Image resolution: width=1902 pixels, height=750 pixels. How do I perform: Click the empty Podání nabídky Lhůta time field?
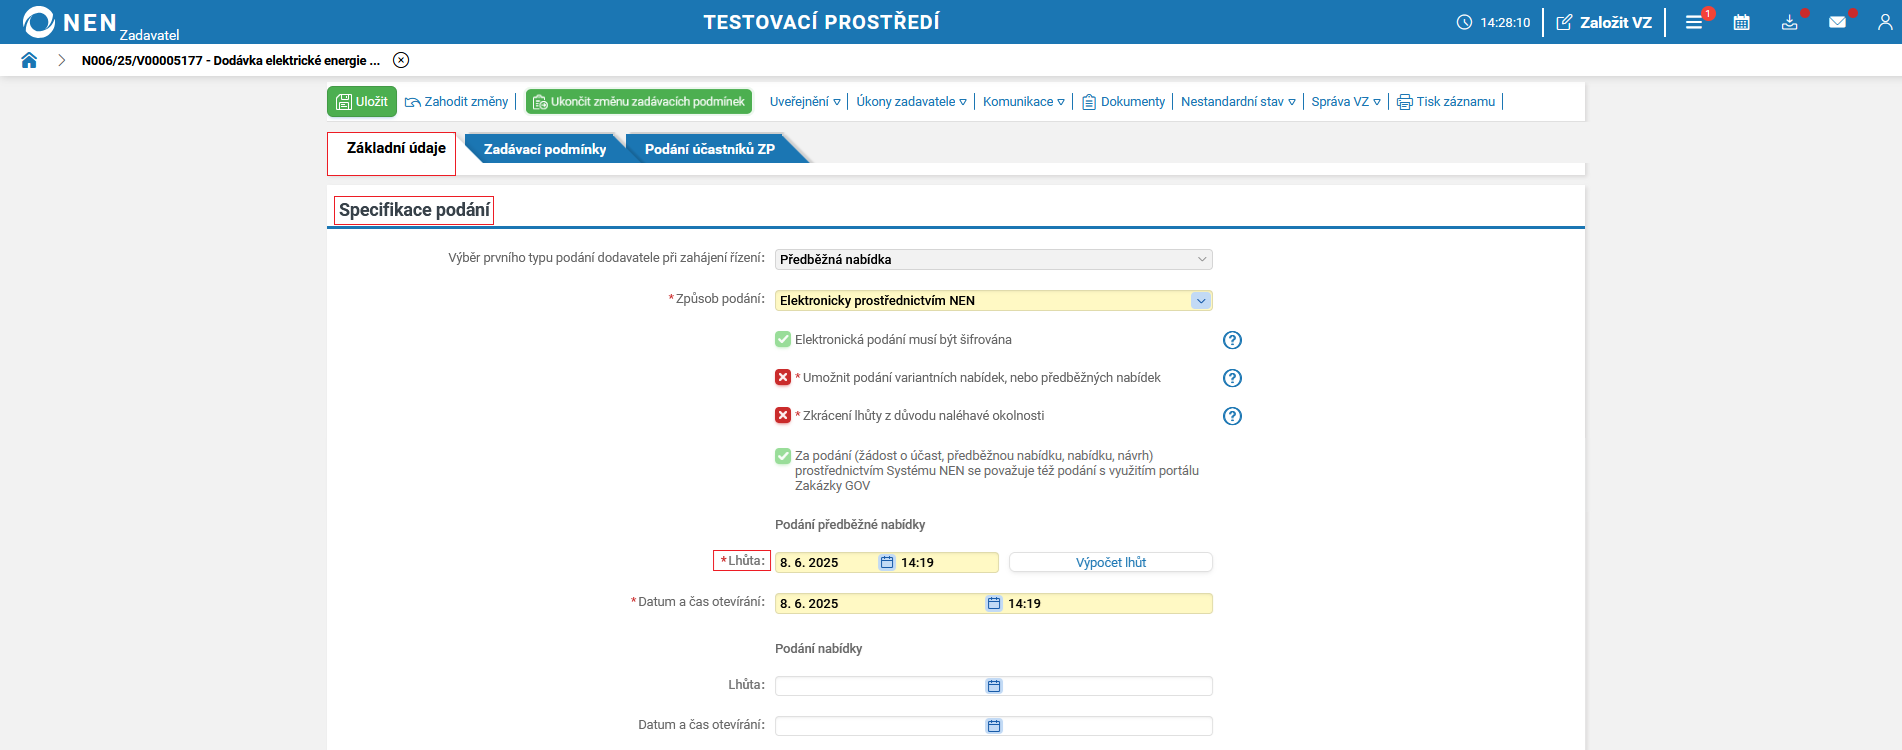tap(1108, 686)
